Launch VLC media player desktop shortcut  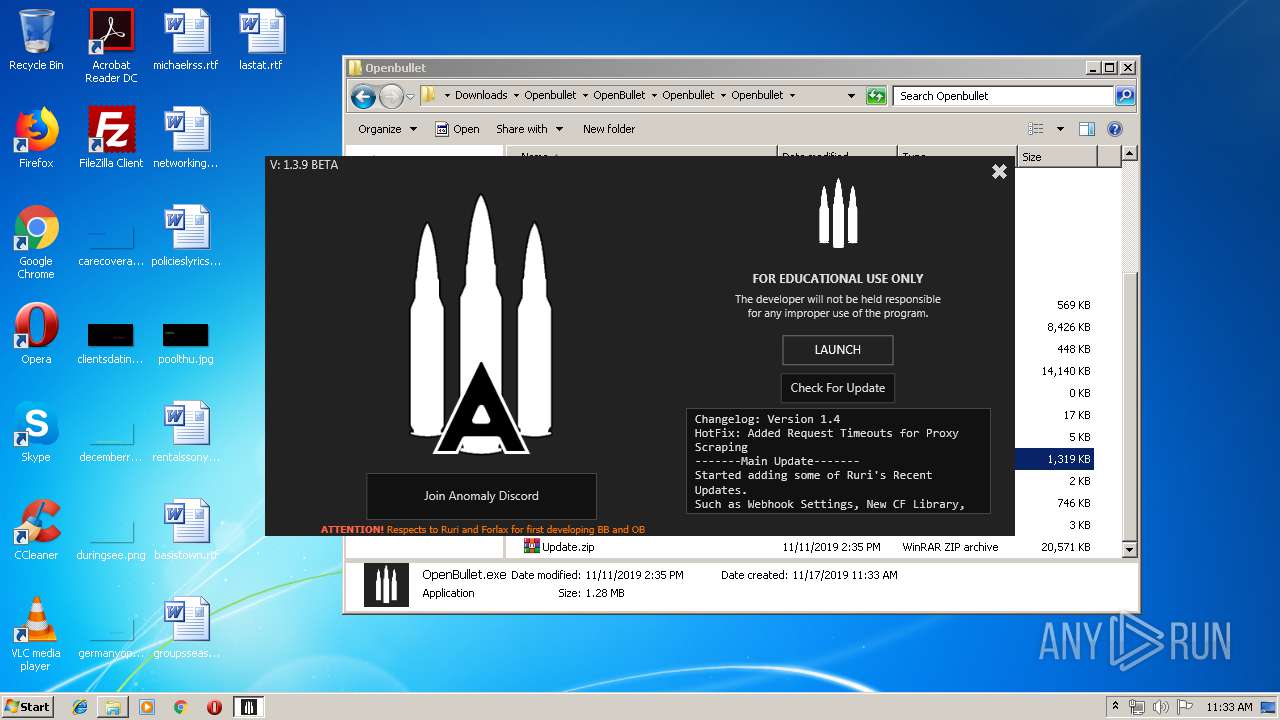(36, 634)
